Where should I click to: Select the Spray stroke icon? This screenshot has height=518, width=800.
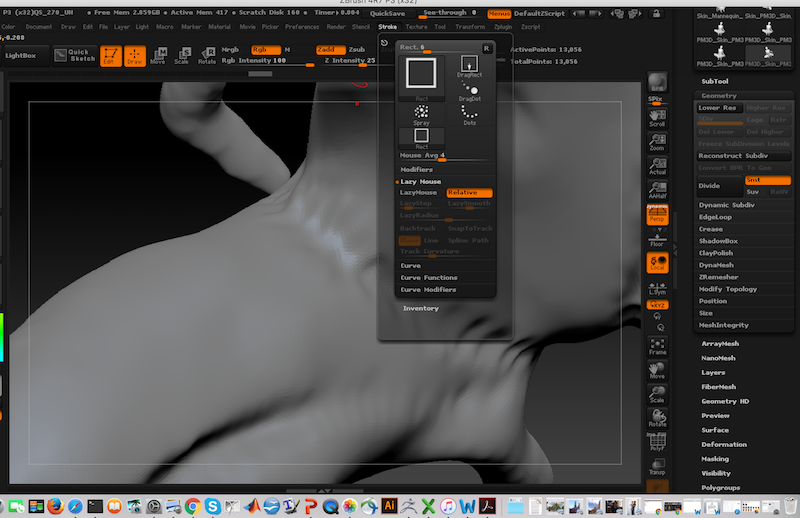click(421, 115)
